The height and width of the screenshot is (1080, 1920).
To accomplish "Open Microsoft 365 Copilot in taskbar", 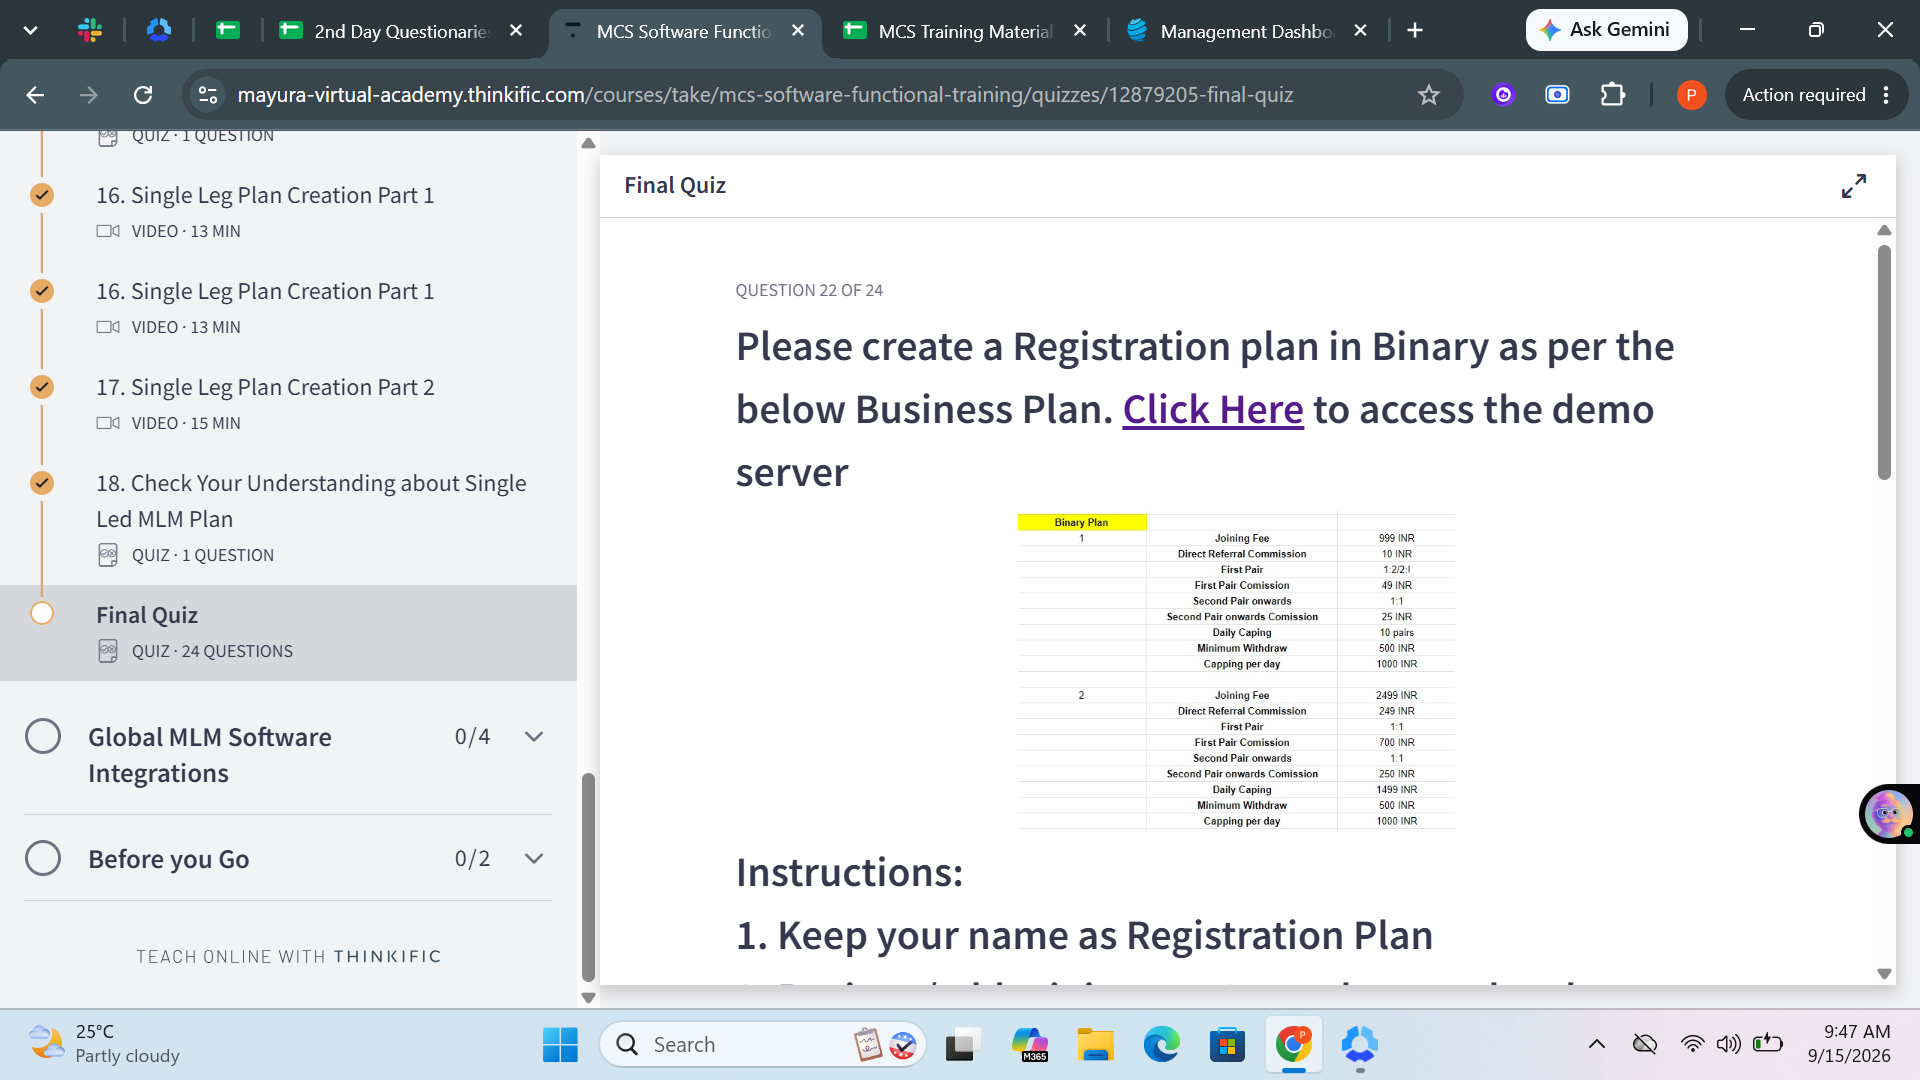I will pos(1028,1045).
